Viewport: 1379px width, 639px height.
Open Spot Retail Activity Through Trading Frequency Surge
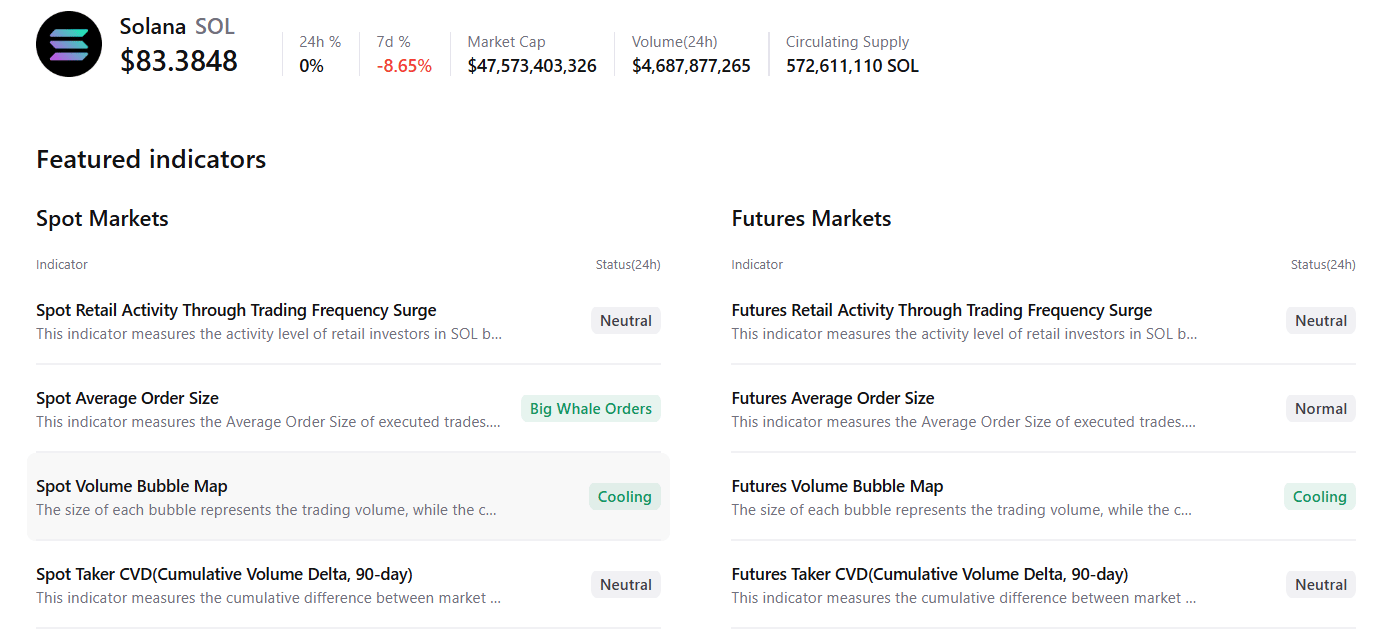[x=236, y=311]
